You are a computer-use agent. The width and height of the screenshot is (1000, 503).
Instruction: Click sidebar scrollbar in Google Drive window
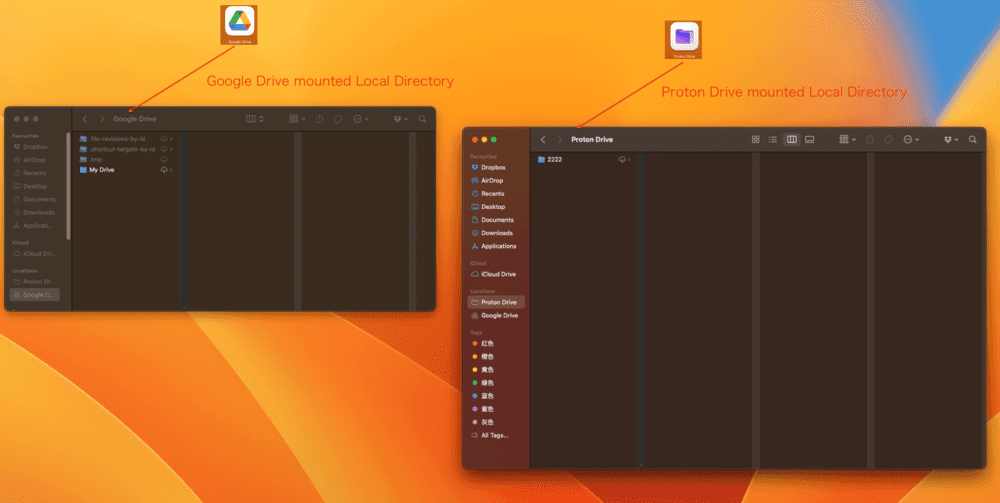point(68,186)
